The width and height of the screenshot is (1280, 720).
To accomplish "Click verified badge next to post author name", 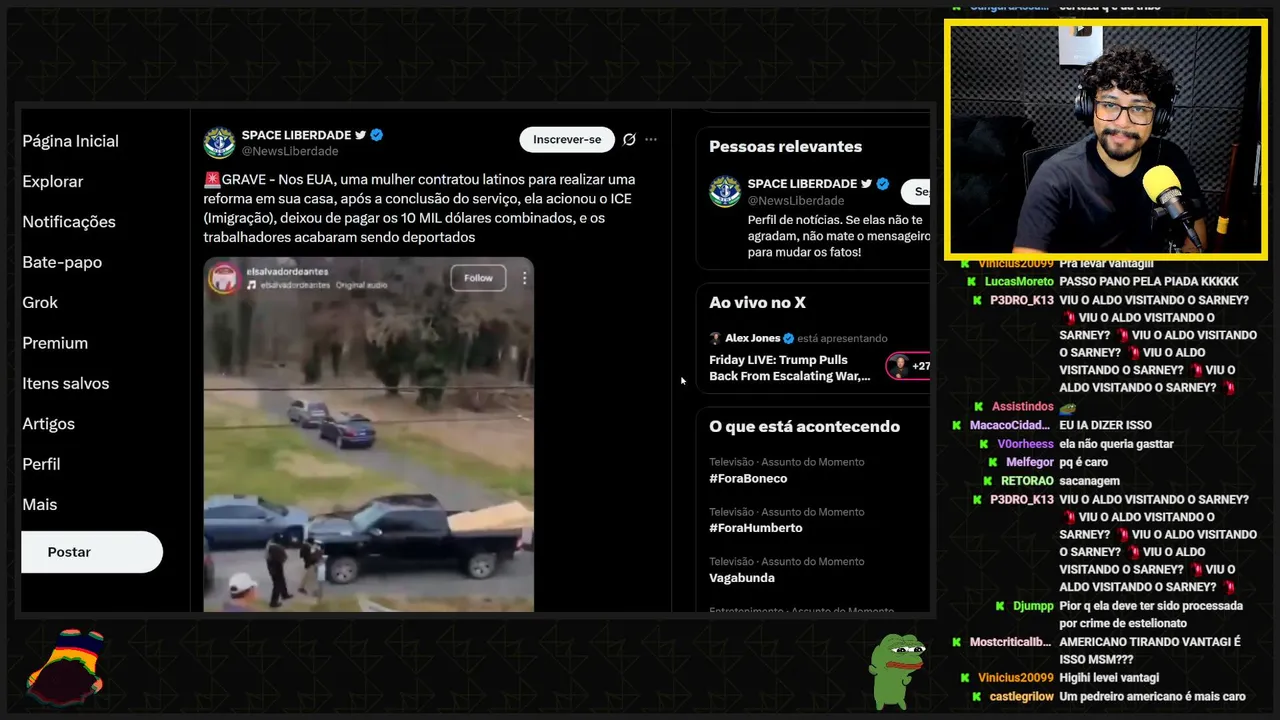I will click(377, 135).
